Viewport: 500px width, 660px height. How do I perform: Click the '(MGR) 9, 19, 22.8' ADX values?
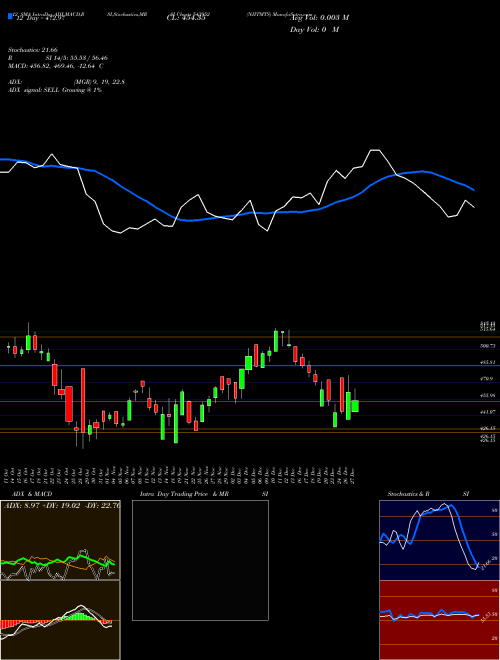click(99, 82)
